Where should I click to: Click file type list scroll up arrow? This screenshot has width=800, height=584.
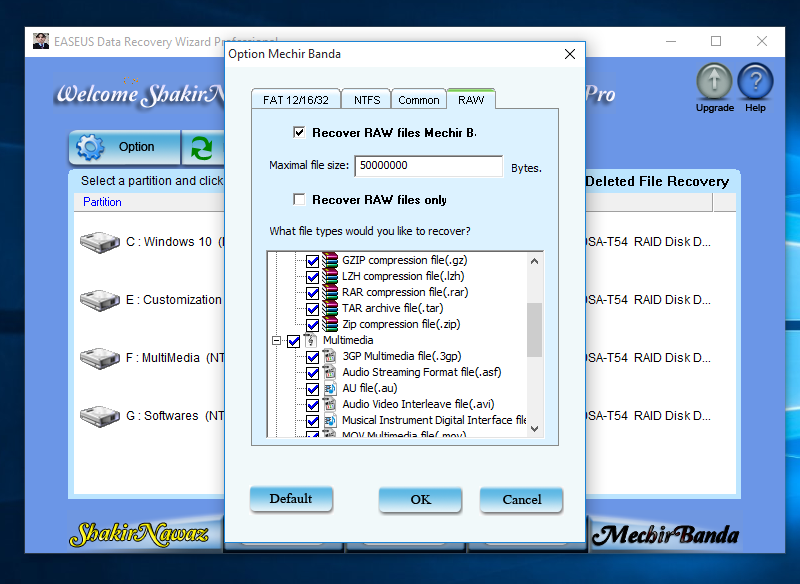click(534, 261)
